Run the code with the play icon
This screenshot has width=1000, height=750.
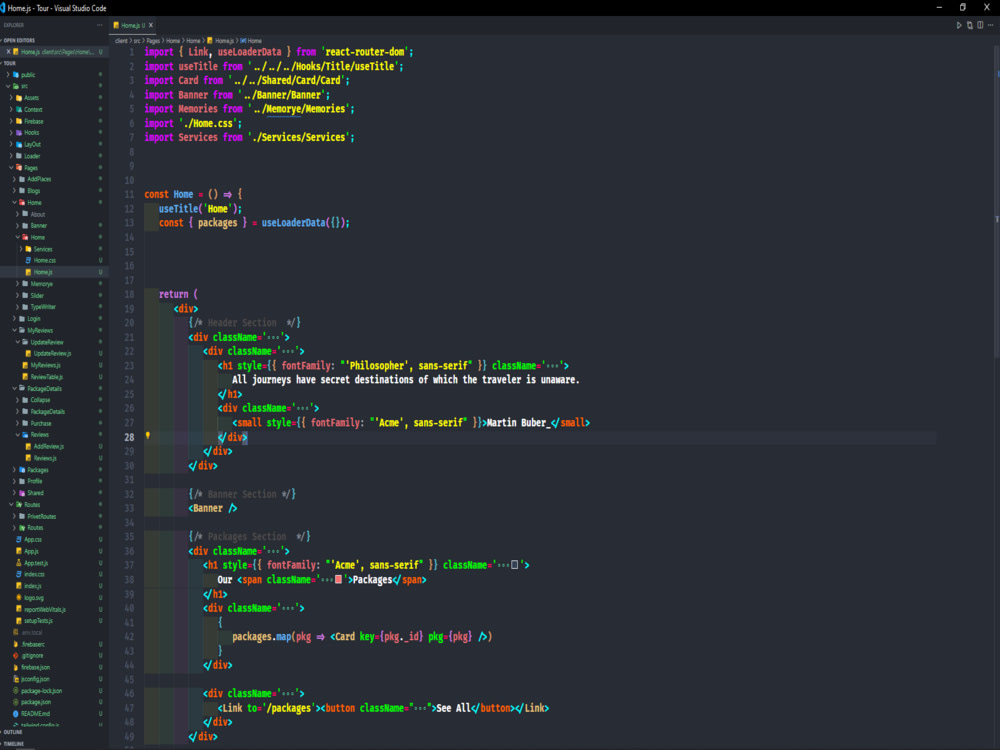coord(959,26)
